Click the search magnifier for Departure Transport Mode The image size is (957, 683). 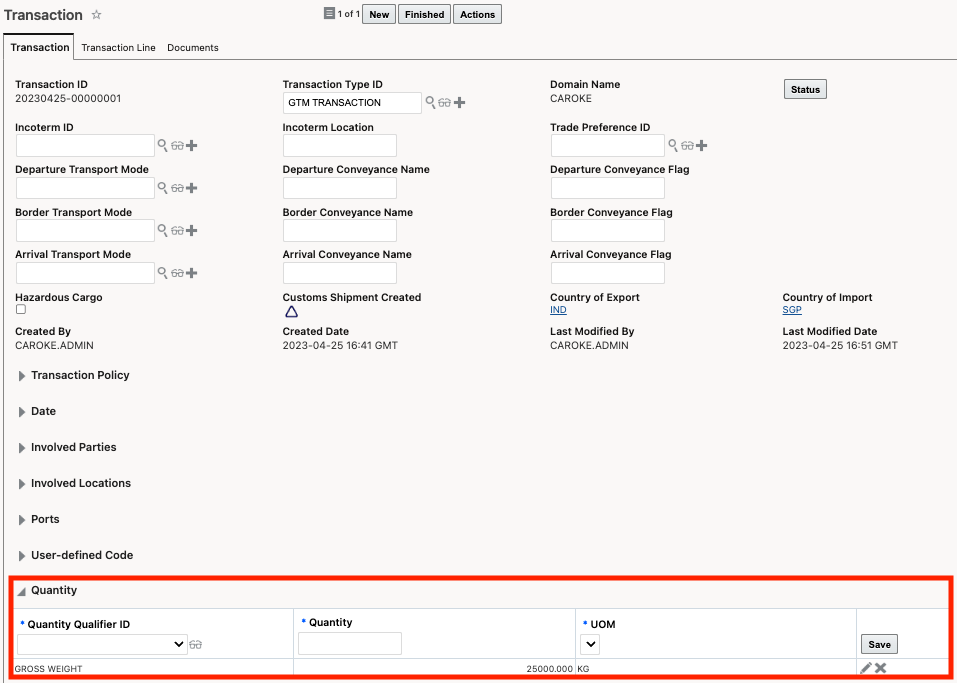tap(163, 188)
